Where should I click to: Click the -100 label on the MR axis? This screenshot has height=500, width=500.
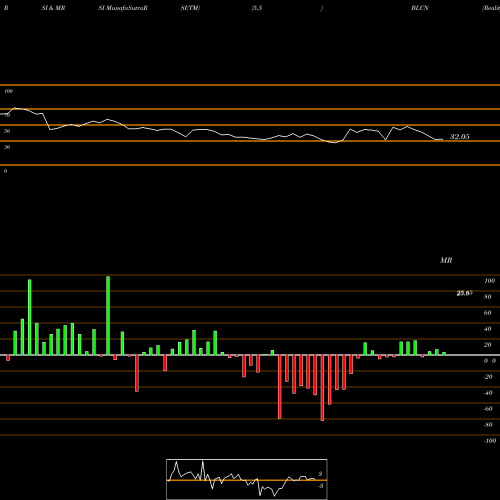pos(490,441)
